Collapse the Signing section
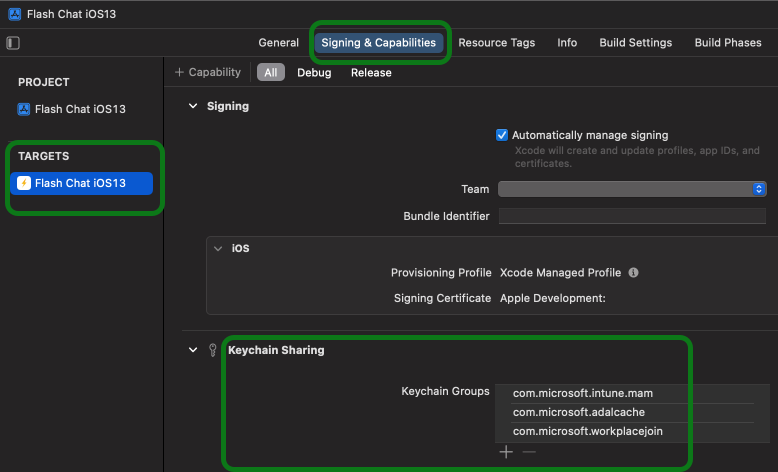The image size is (778, 472). (x=193, y=106)
